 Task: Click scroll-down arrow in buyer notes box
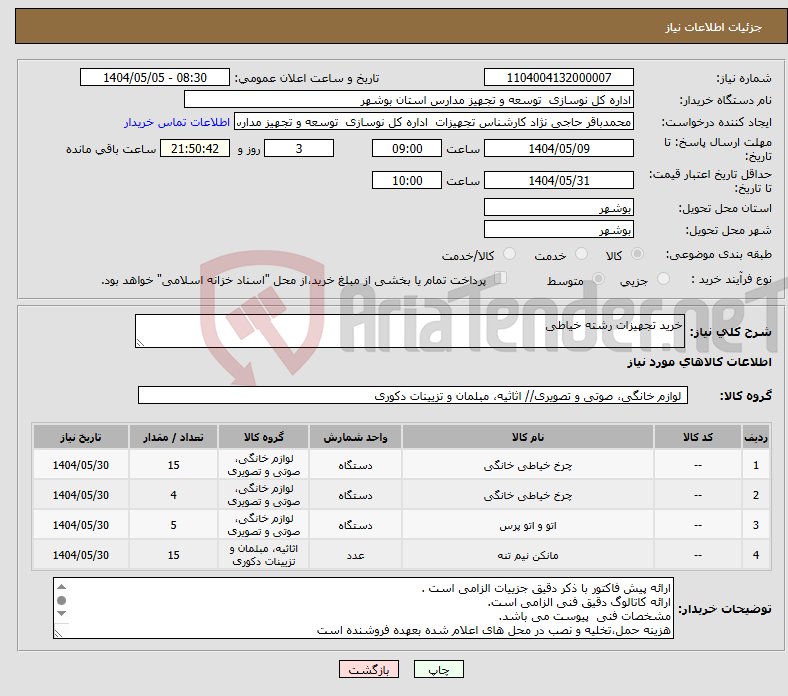[x=61, y=613]
